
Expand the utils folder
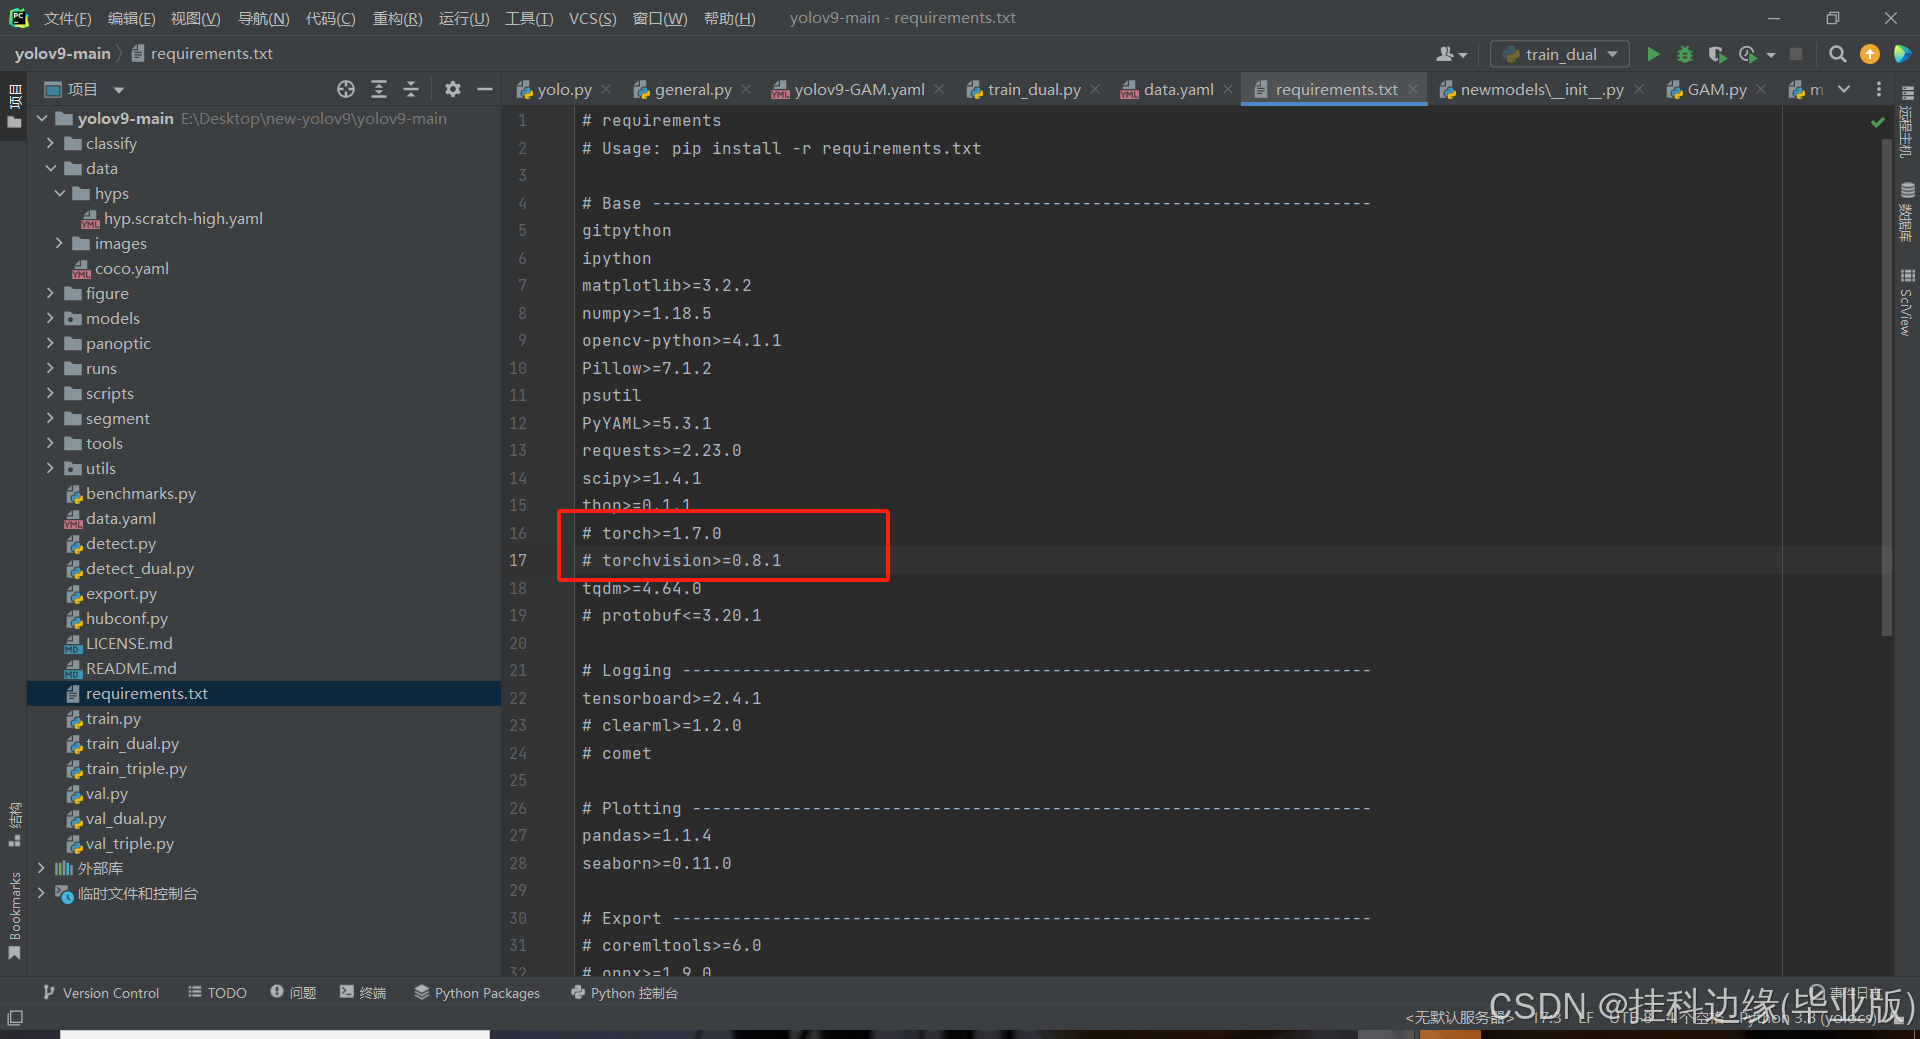pyautogui.click(x=50, y=469)
